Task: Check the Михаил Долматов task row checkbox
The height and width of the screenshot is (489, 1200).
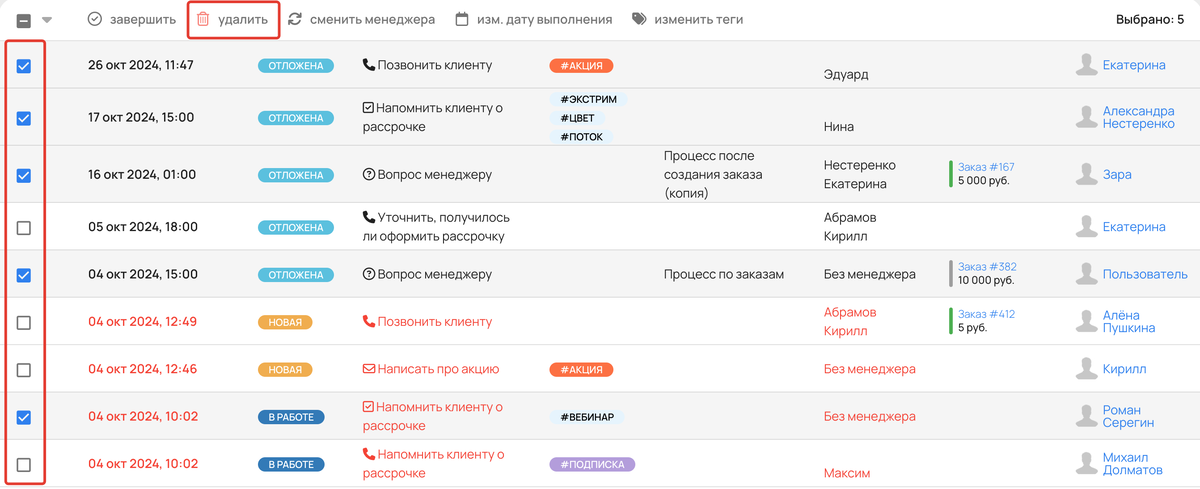Action: (24, 464)
